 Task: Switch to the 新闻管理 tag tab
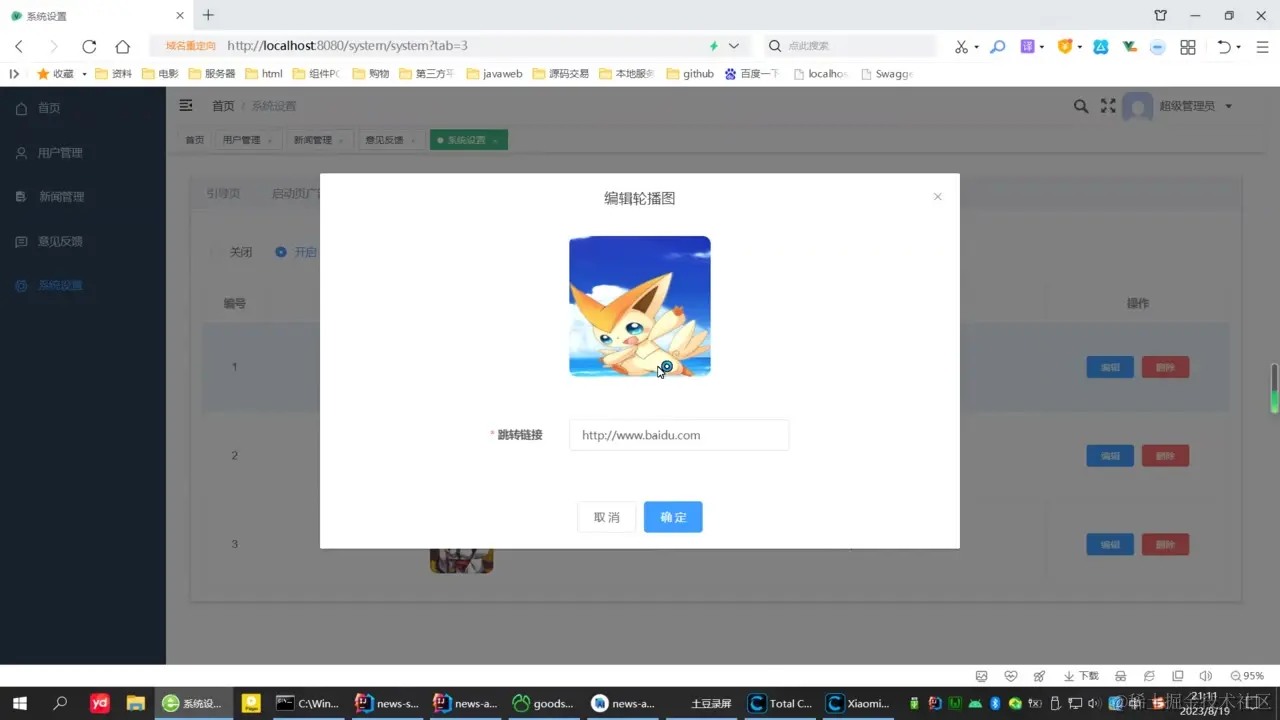point(319,140)
